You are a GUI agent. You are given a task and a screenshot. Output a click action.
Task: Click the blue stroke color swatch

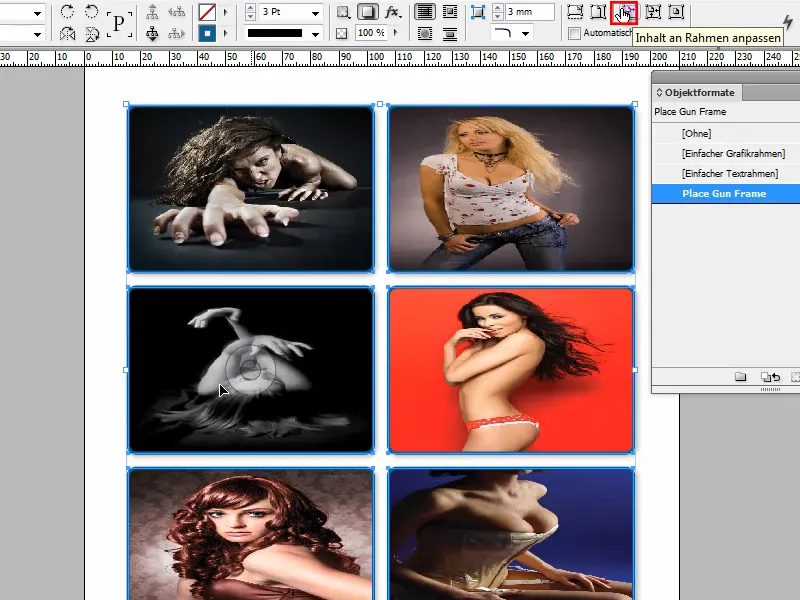click(x=207, y=34)
